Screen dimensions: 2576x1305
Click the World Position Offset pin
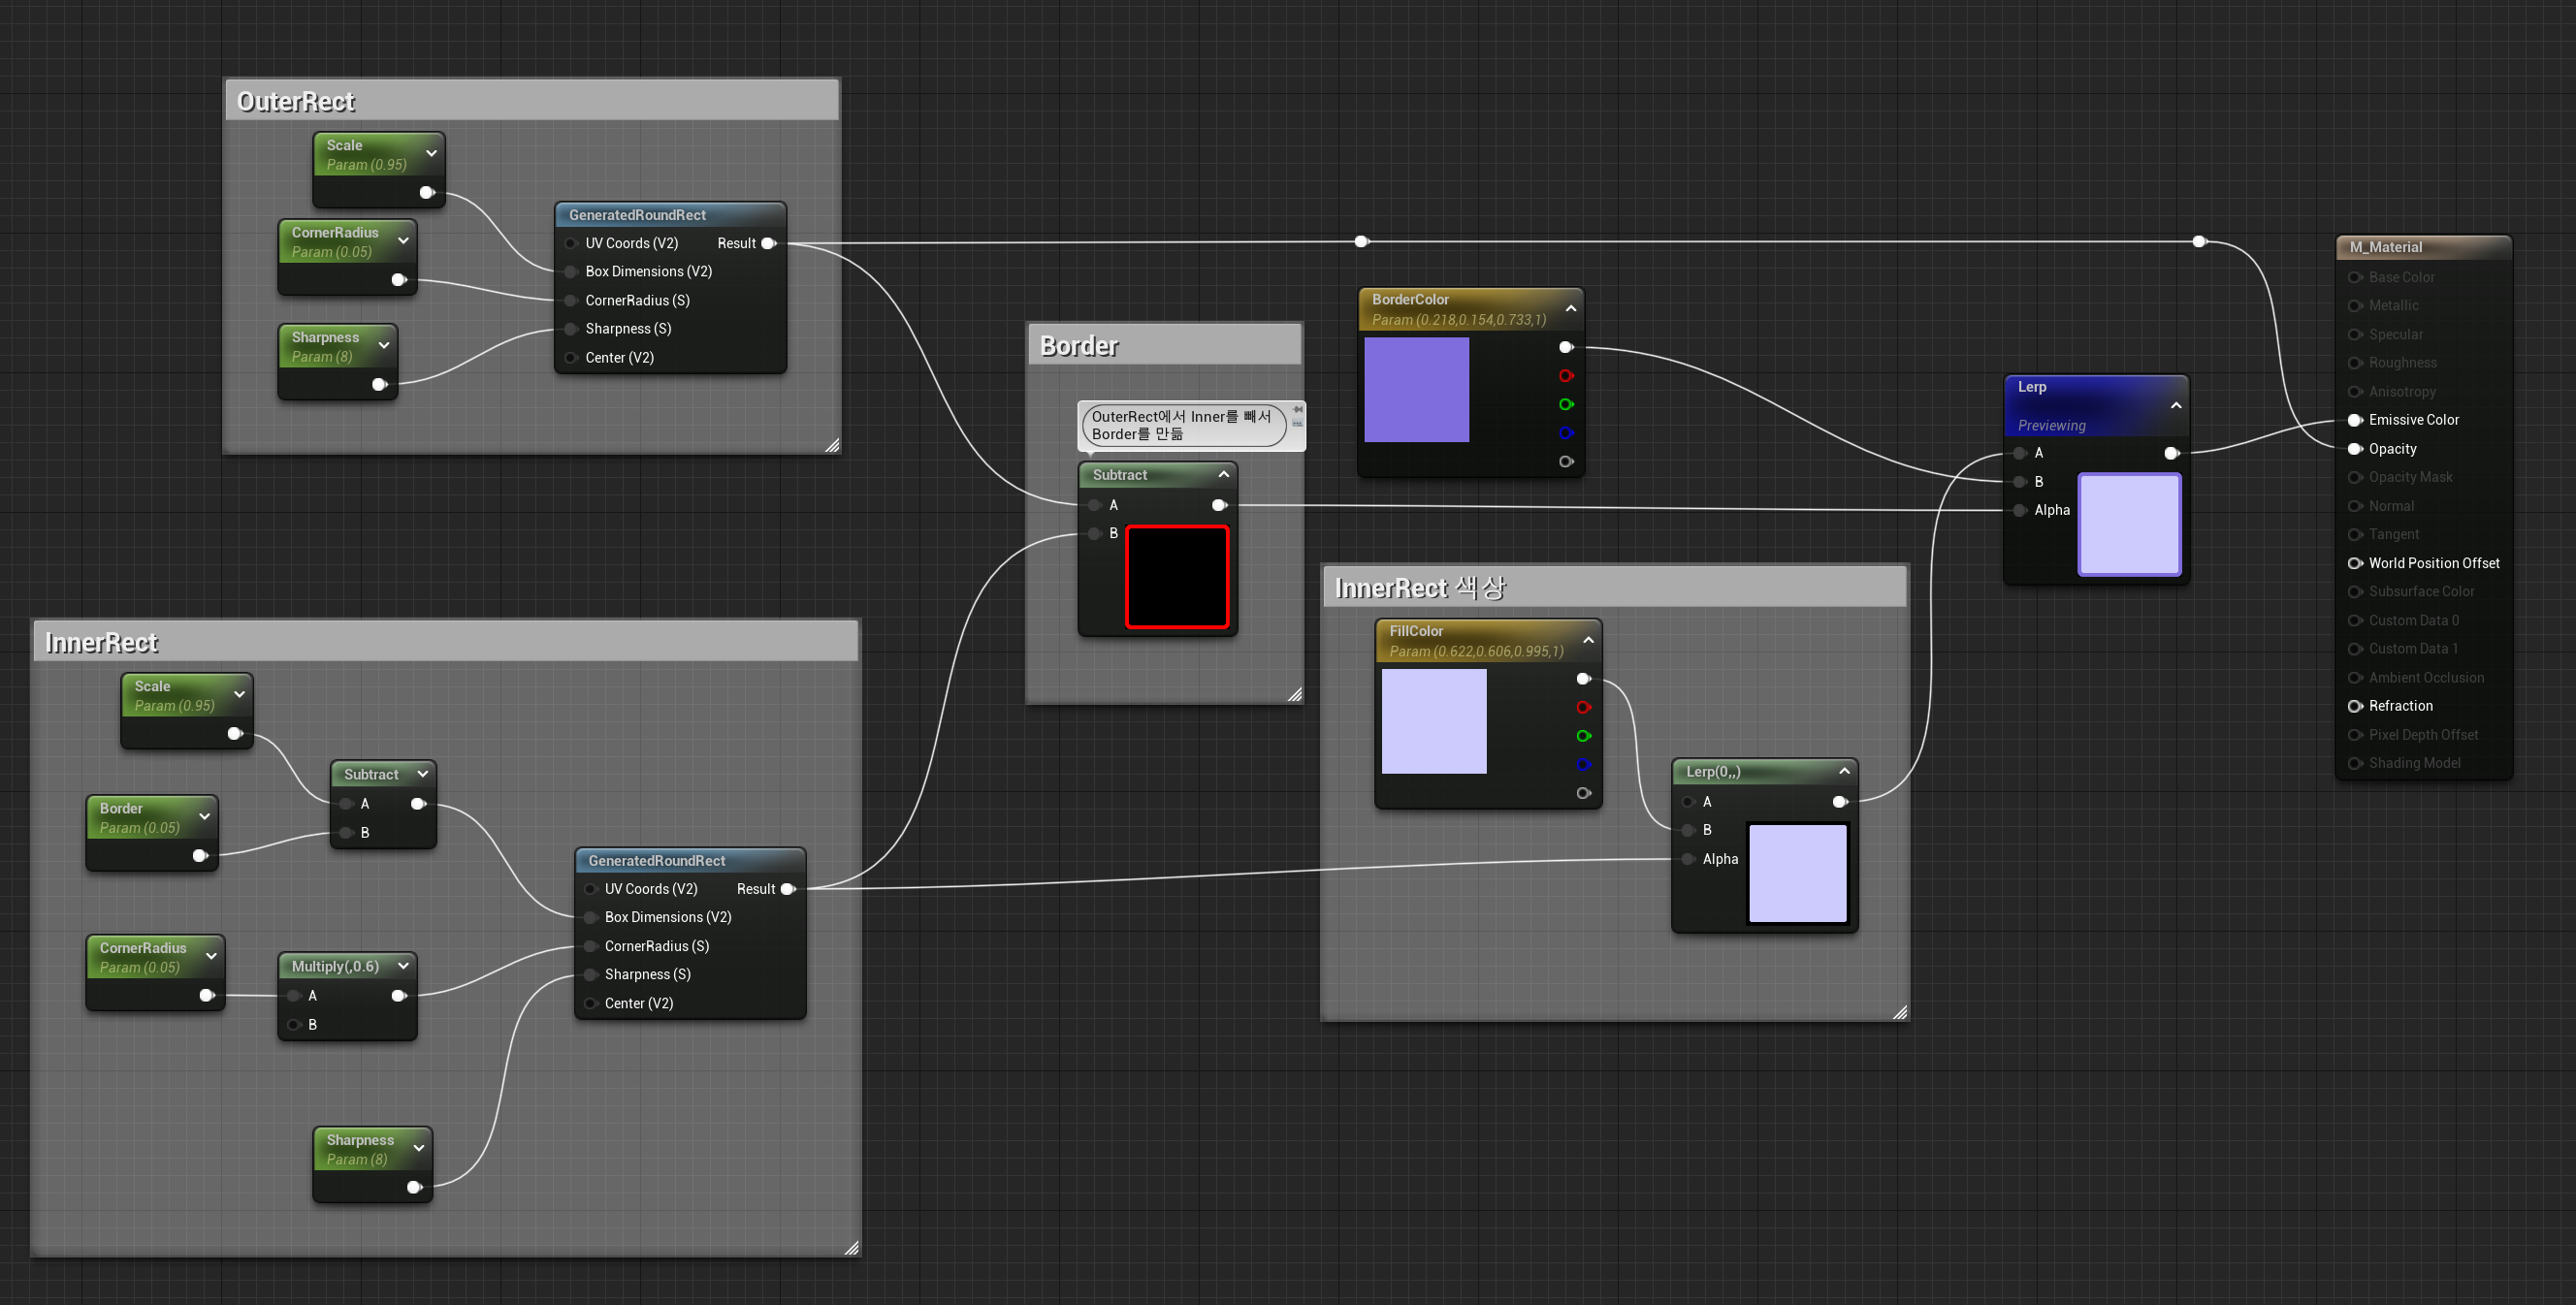pos(2355,563)
